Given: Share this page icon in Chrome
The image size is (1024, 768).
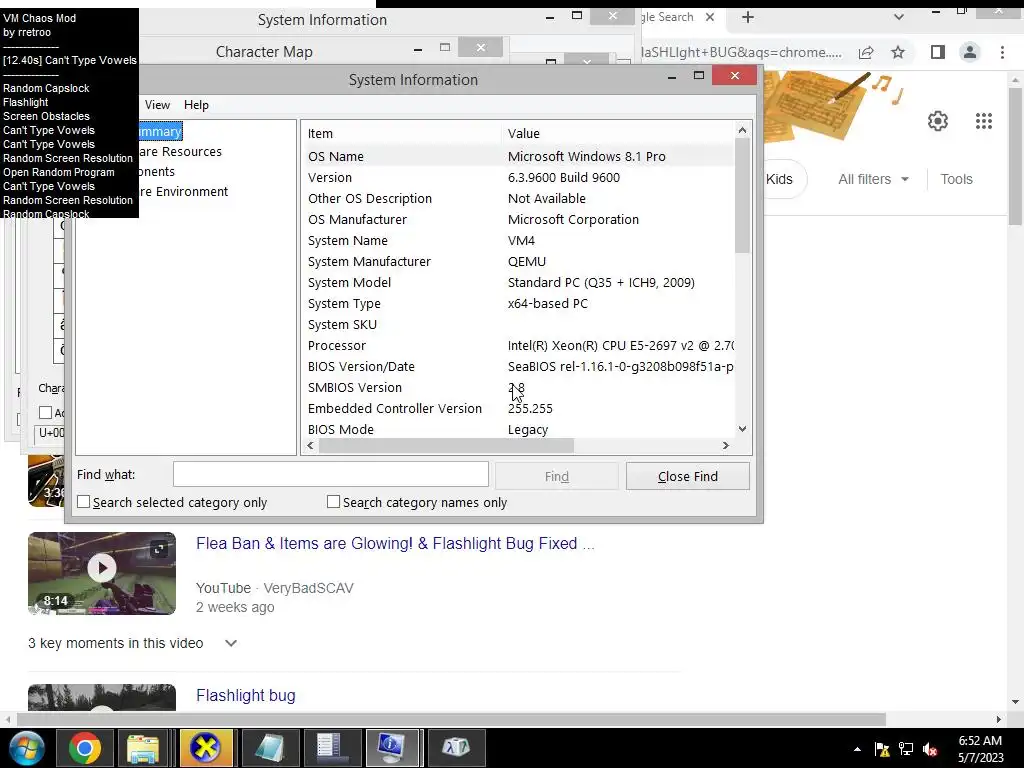Looking at the screenshot, I should click(866, 52).
